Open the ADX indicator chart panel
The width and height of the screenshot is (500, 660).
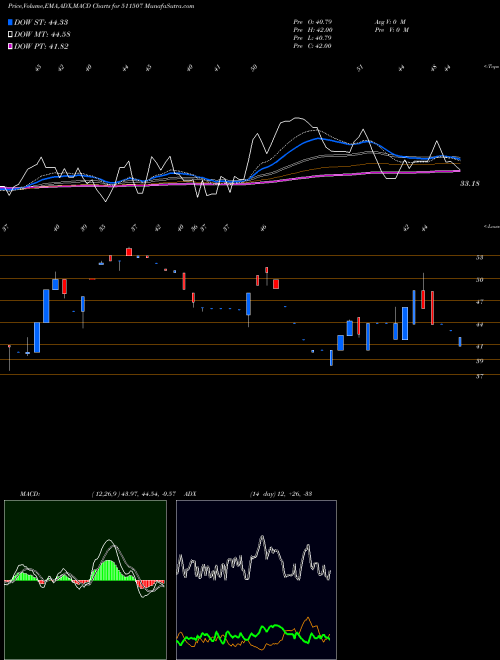pos(256,580)
